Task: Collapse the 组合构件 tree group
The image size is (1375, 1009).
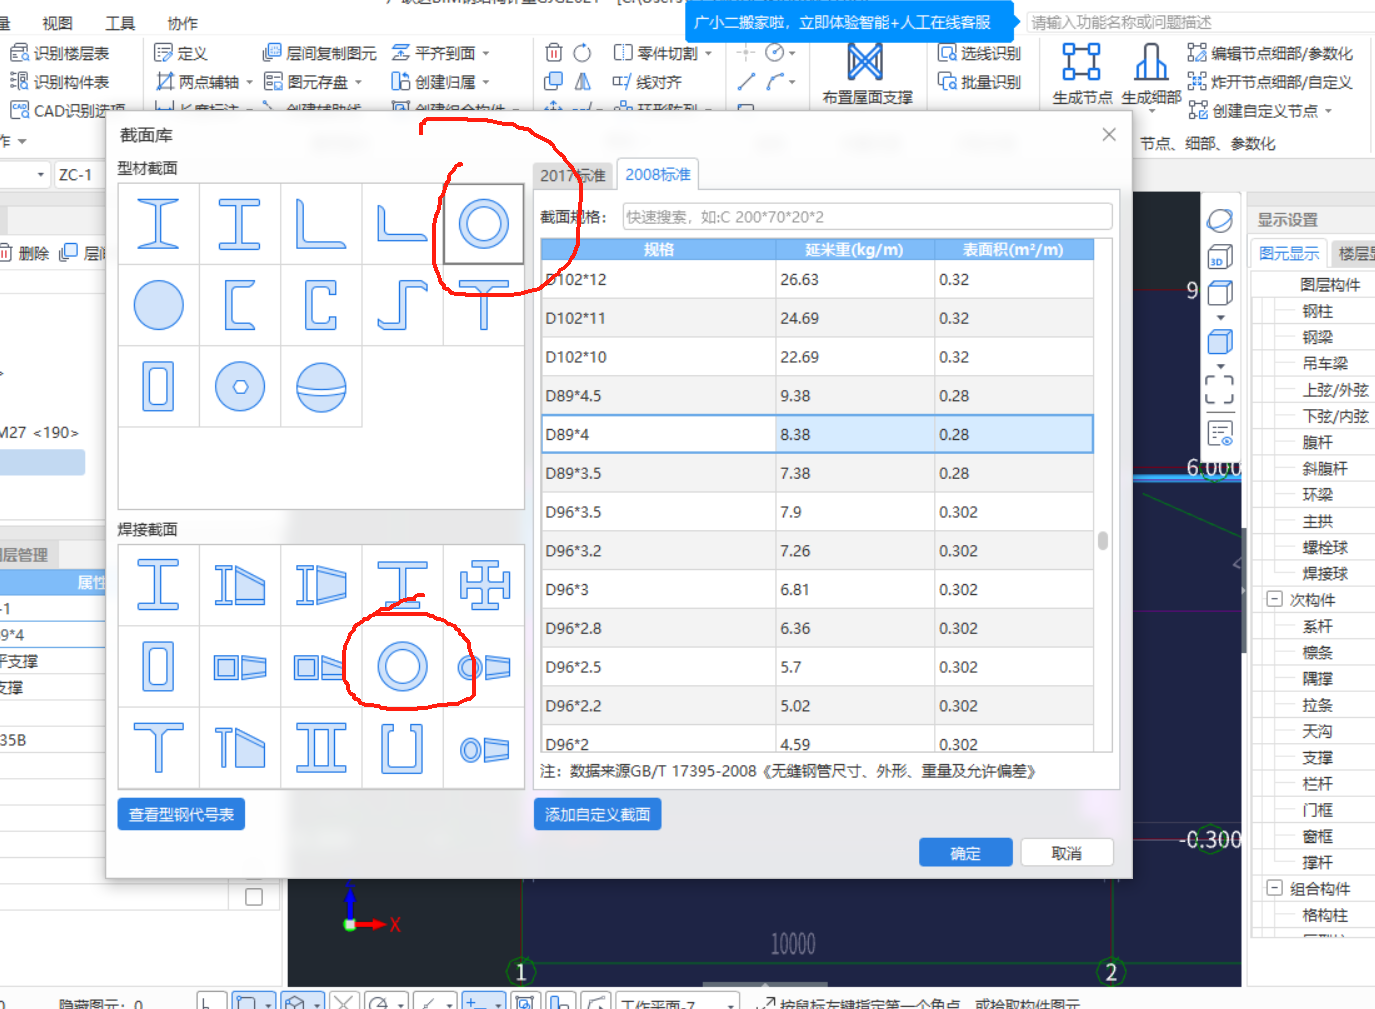Action: tap(1274, 887)
